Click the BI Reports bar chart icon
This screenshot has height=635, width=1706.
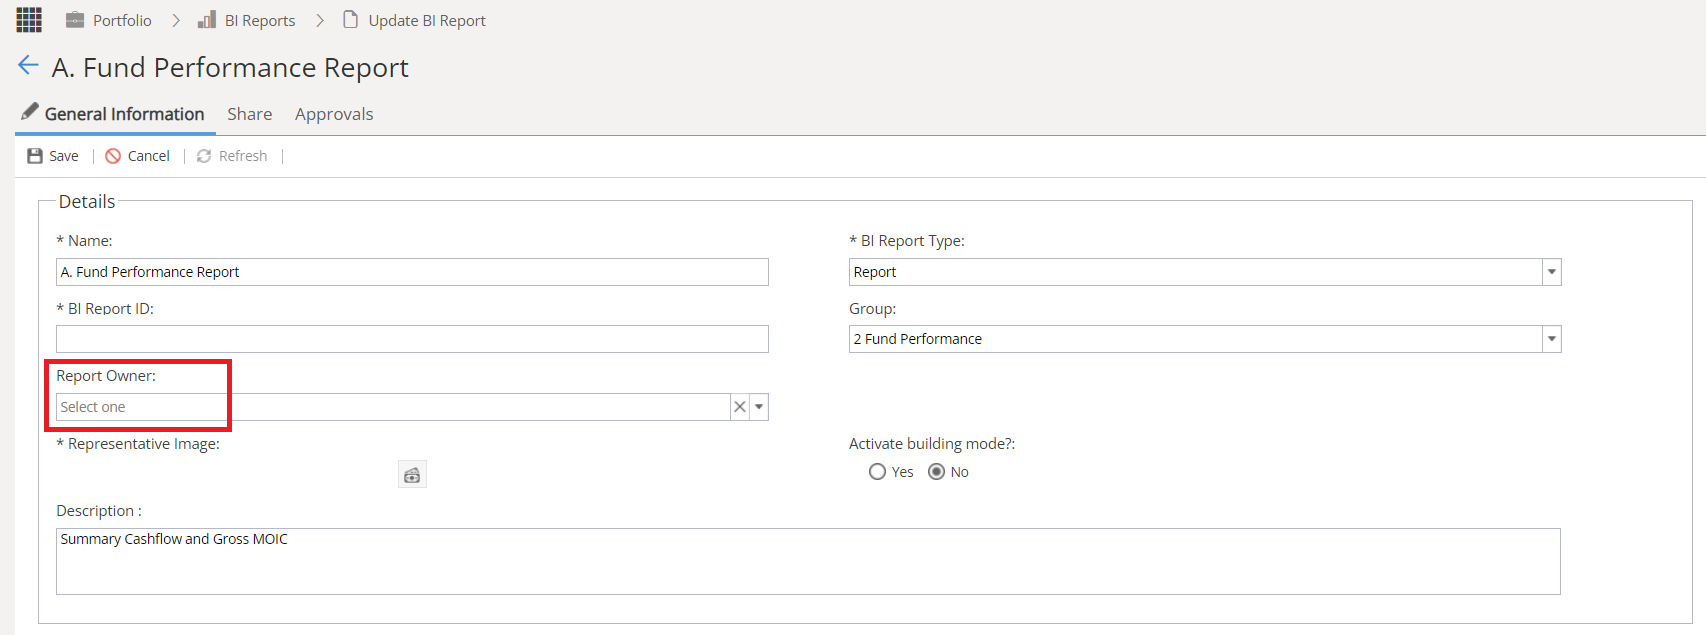[207, 20]
